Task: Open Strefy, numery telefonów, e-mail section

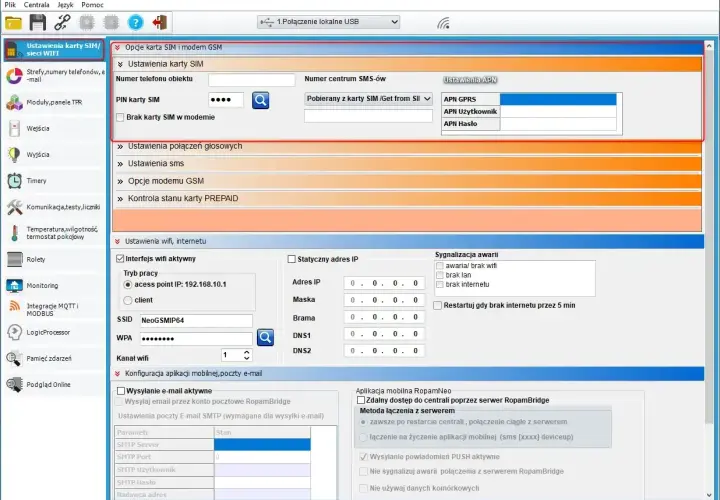Action: coord(54,76)
